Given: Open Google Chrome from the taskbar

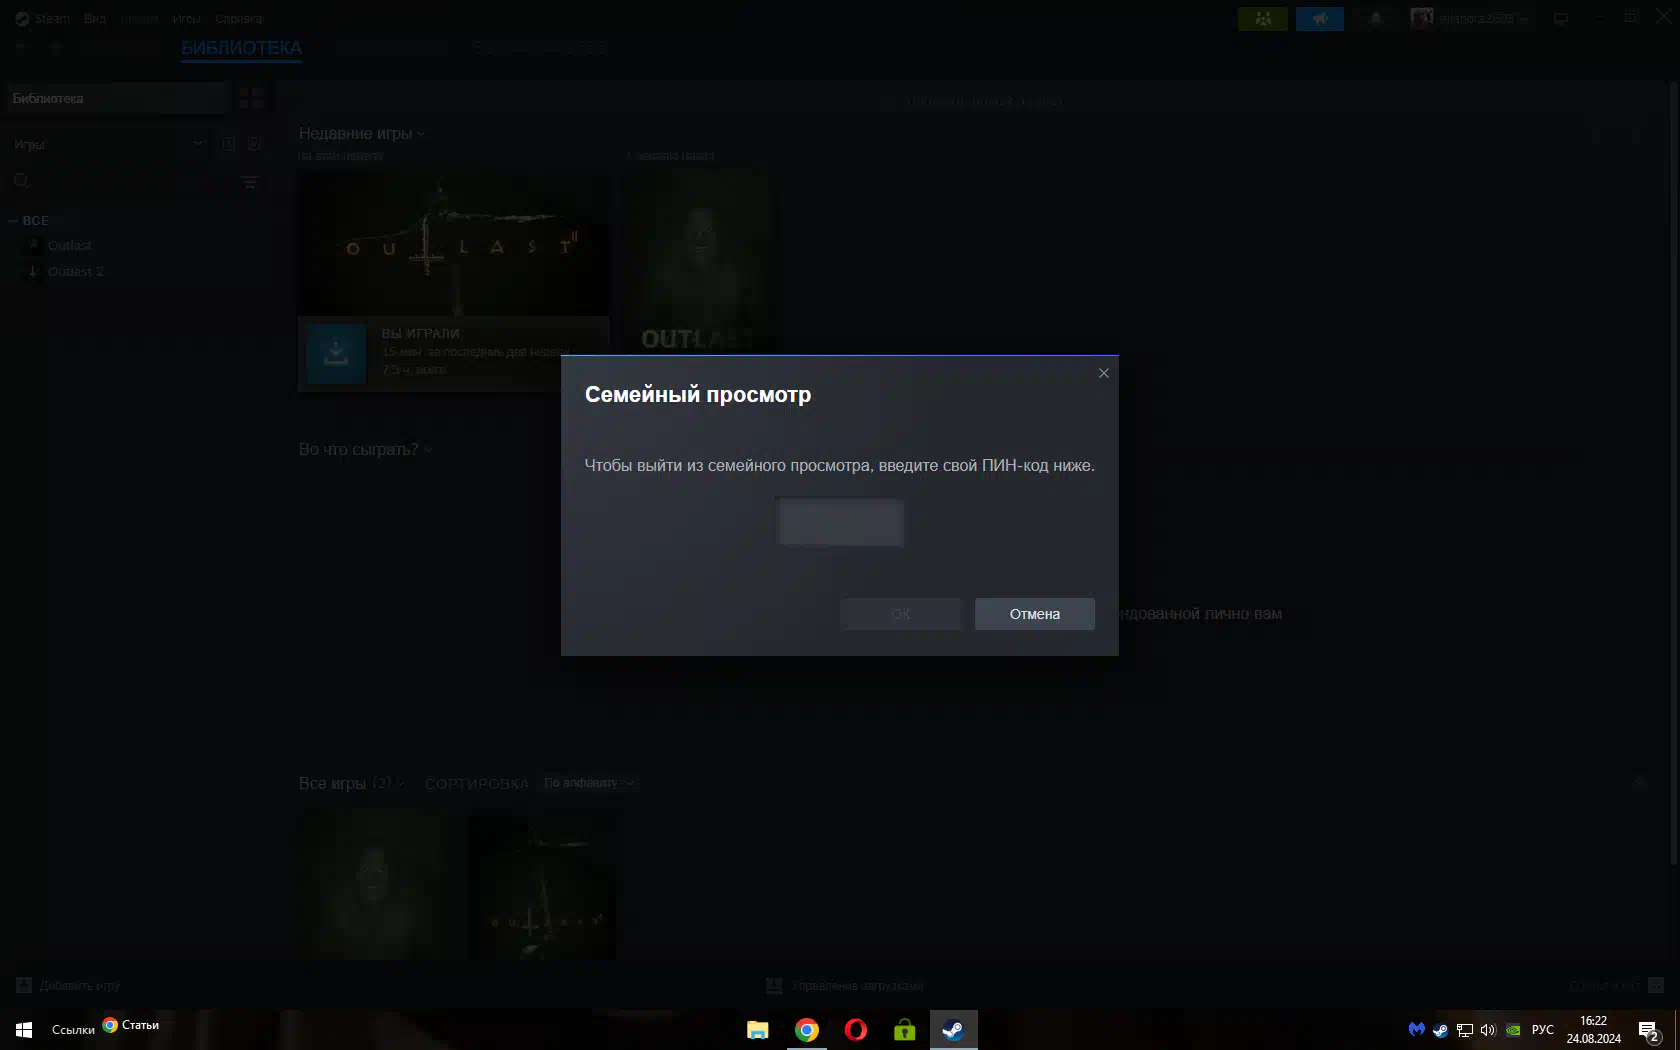Looking at the screenshot, I should [807, 1030].
